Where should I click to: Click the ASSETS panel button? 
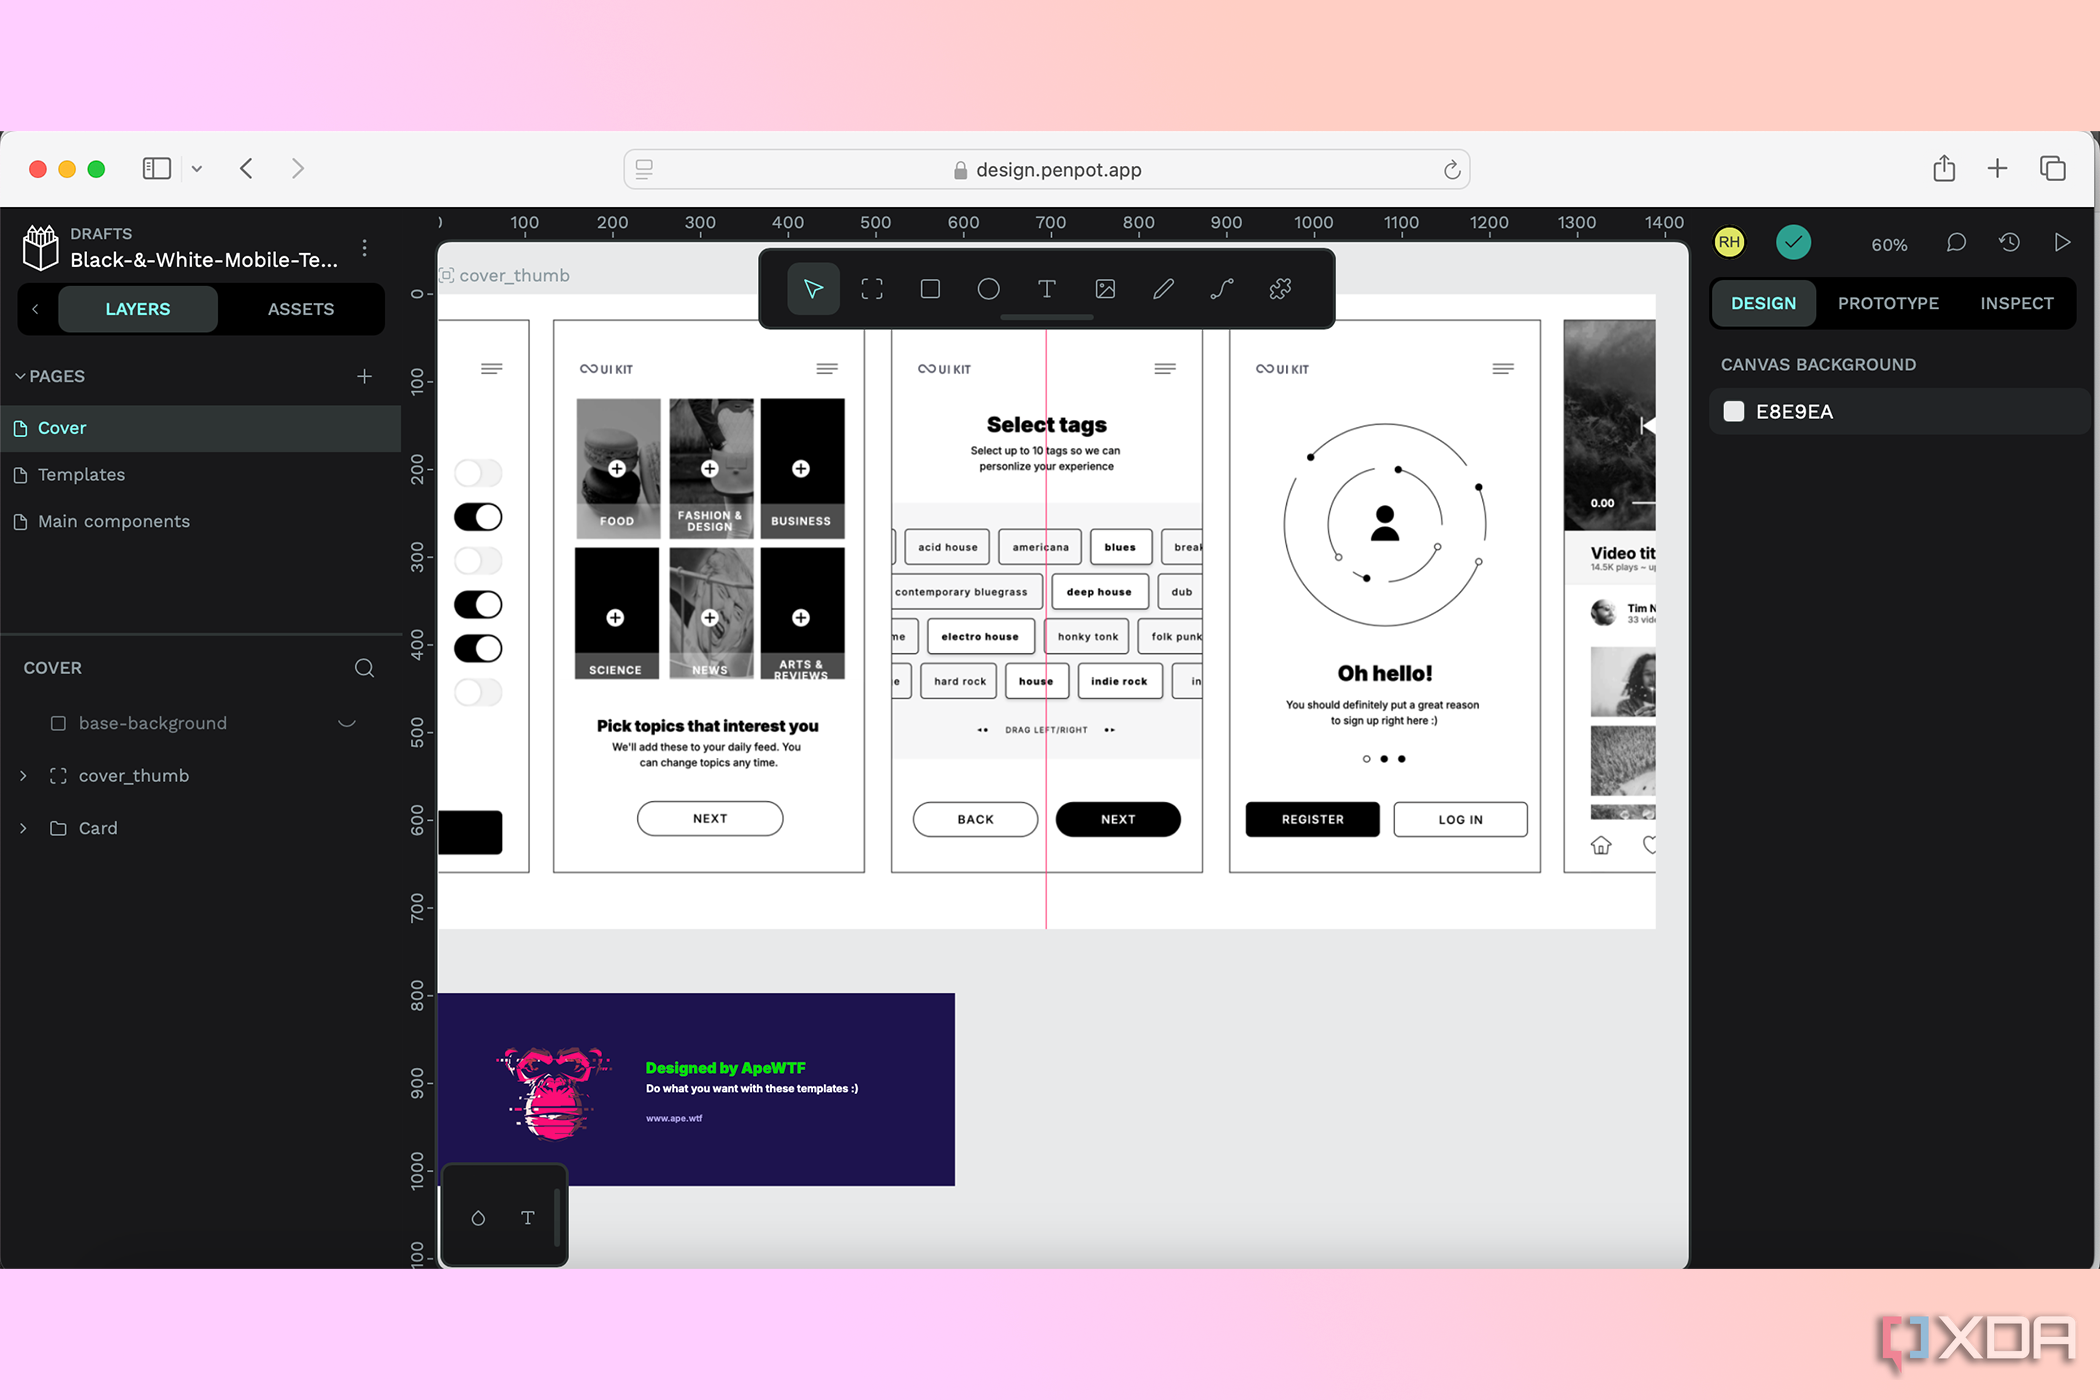298,308
